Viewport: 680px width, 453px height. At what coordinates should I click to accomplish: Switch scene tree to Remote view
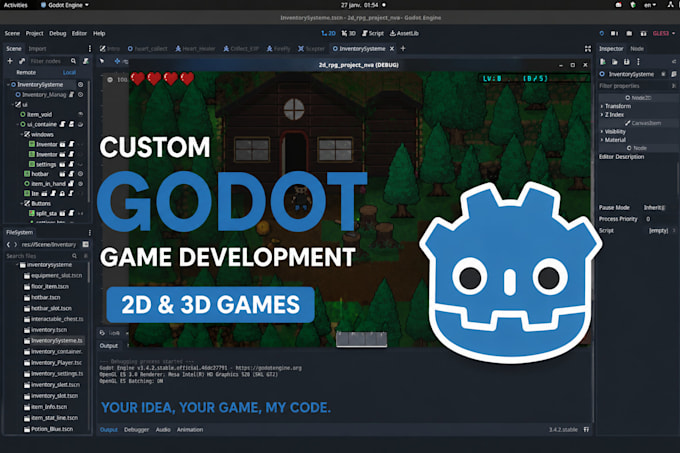(x=26, y=72)
